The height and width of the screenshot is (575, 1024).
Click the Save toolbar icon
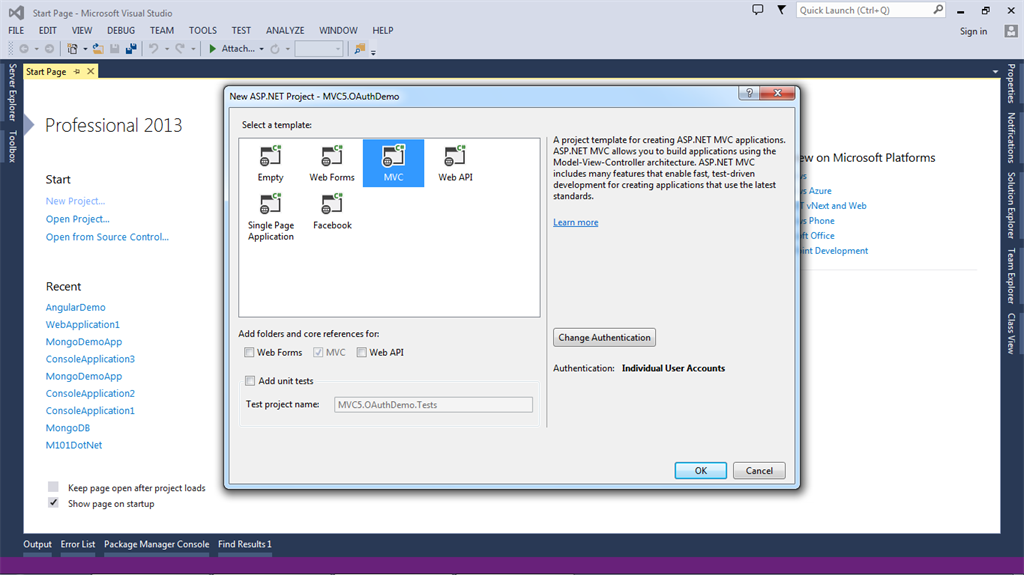pos(115,49)
